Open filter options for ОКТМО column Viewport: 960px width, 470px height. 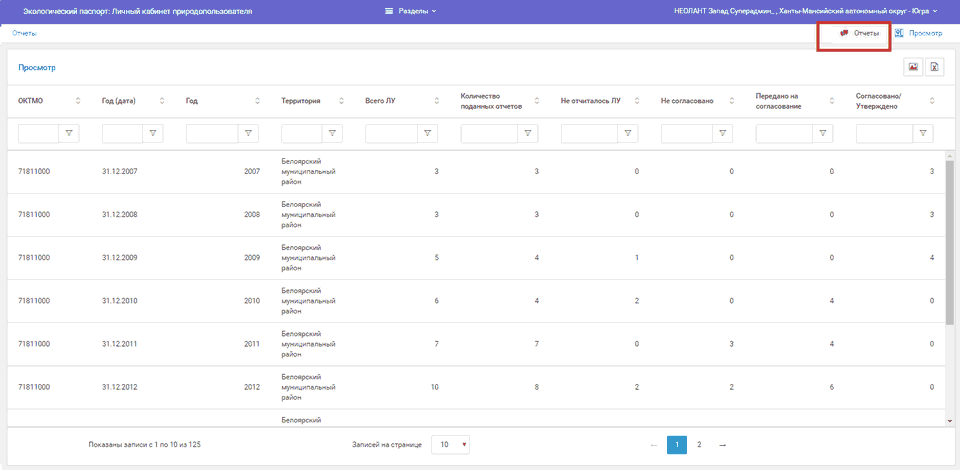click(69, 133)
